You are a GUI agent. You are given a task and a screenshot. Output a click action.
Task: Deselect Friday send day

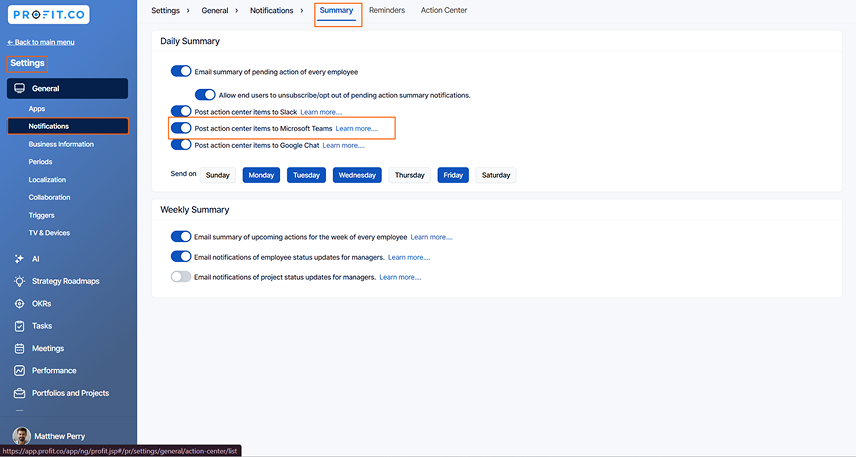pos(453,175)
